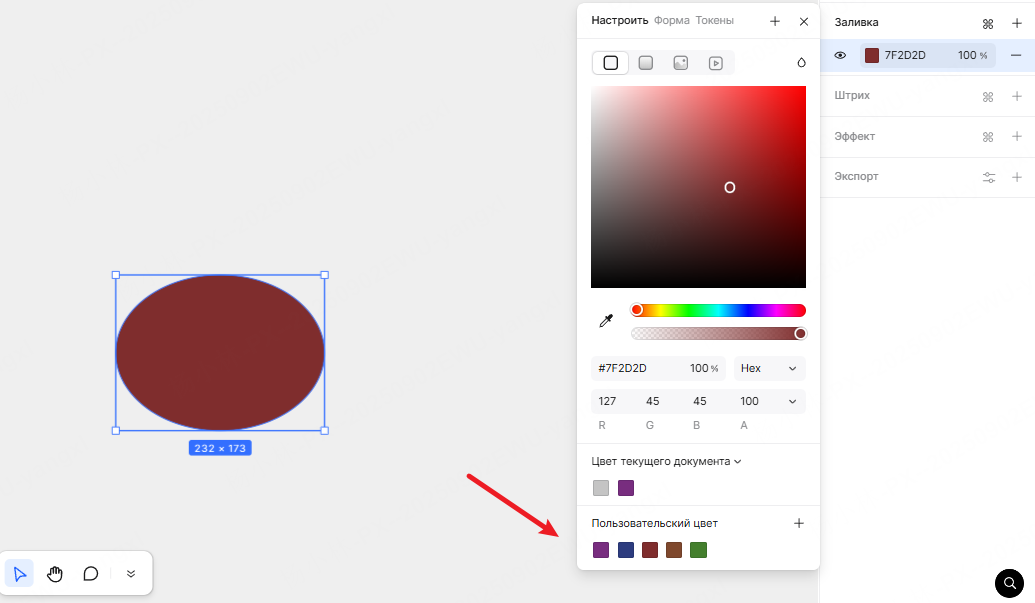This screenshot has height=603, width=1035.
Task: Activate the comment tool
Action: pyautogui.click(x=90, y=573)
